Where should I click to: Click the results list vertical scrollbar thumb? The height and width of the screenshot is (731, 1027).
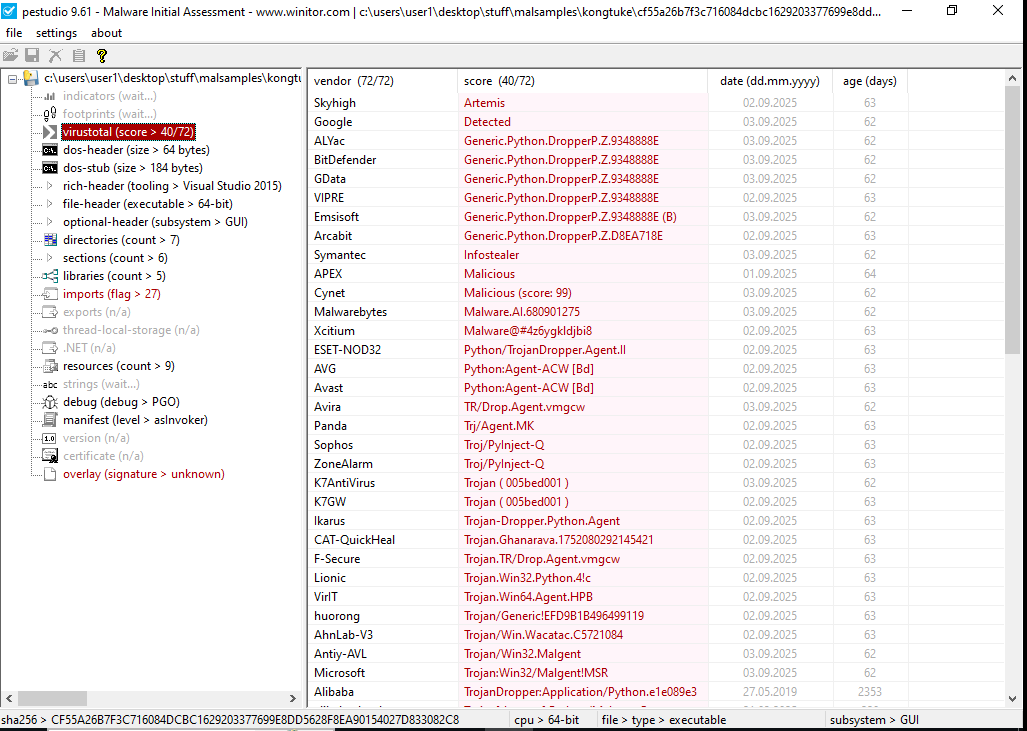click(x=1013, y=220)
